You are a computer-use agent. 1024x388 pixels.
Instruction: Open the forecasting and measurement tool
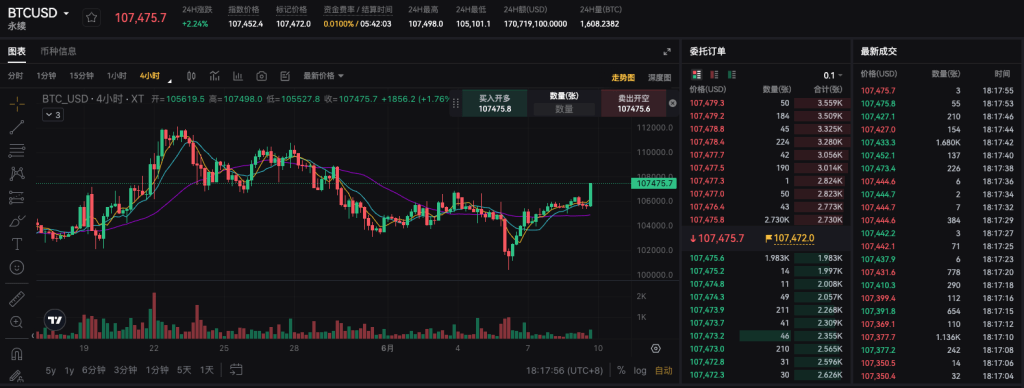pos(17,197)
